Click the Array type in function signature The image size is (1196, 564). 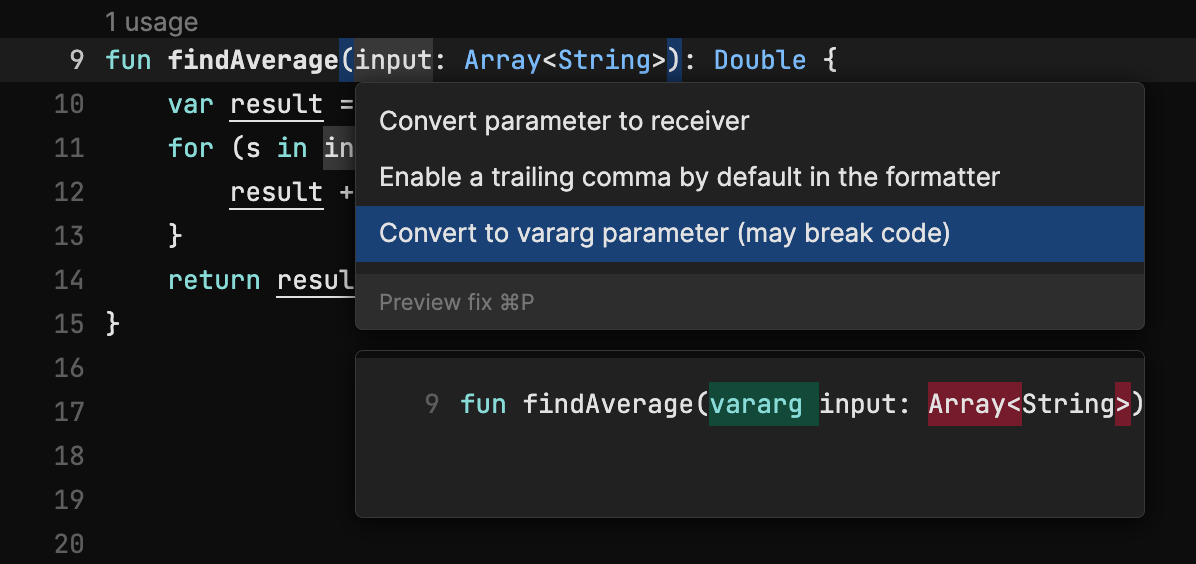[503, 60]
